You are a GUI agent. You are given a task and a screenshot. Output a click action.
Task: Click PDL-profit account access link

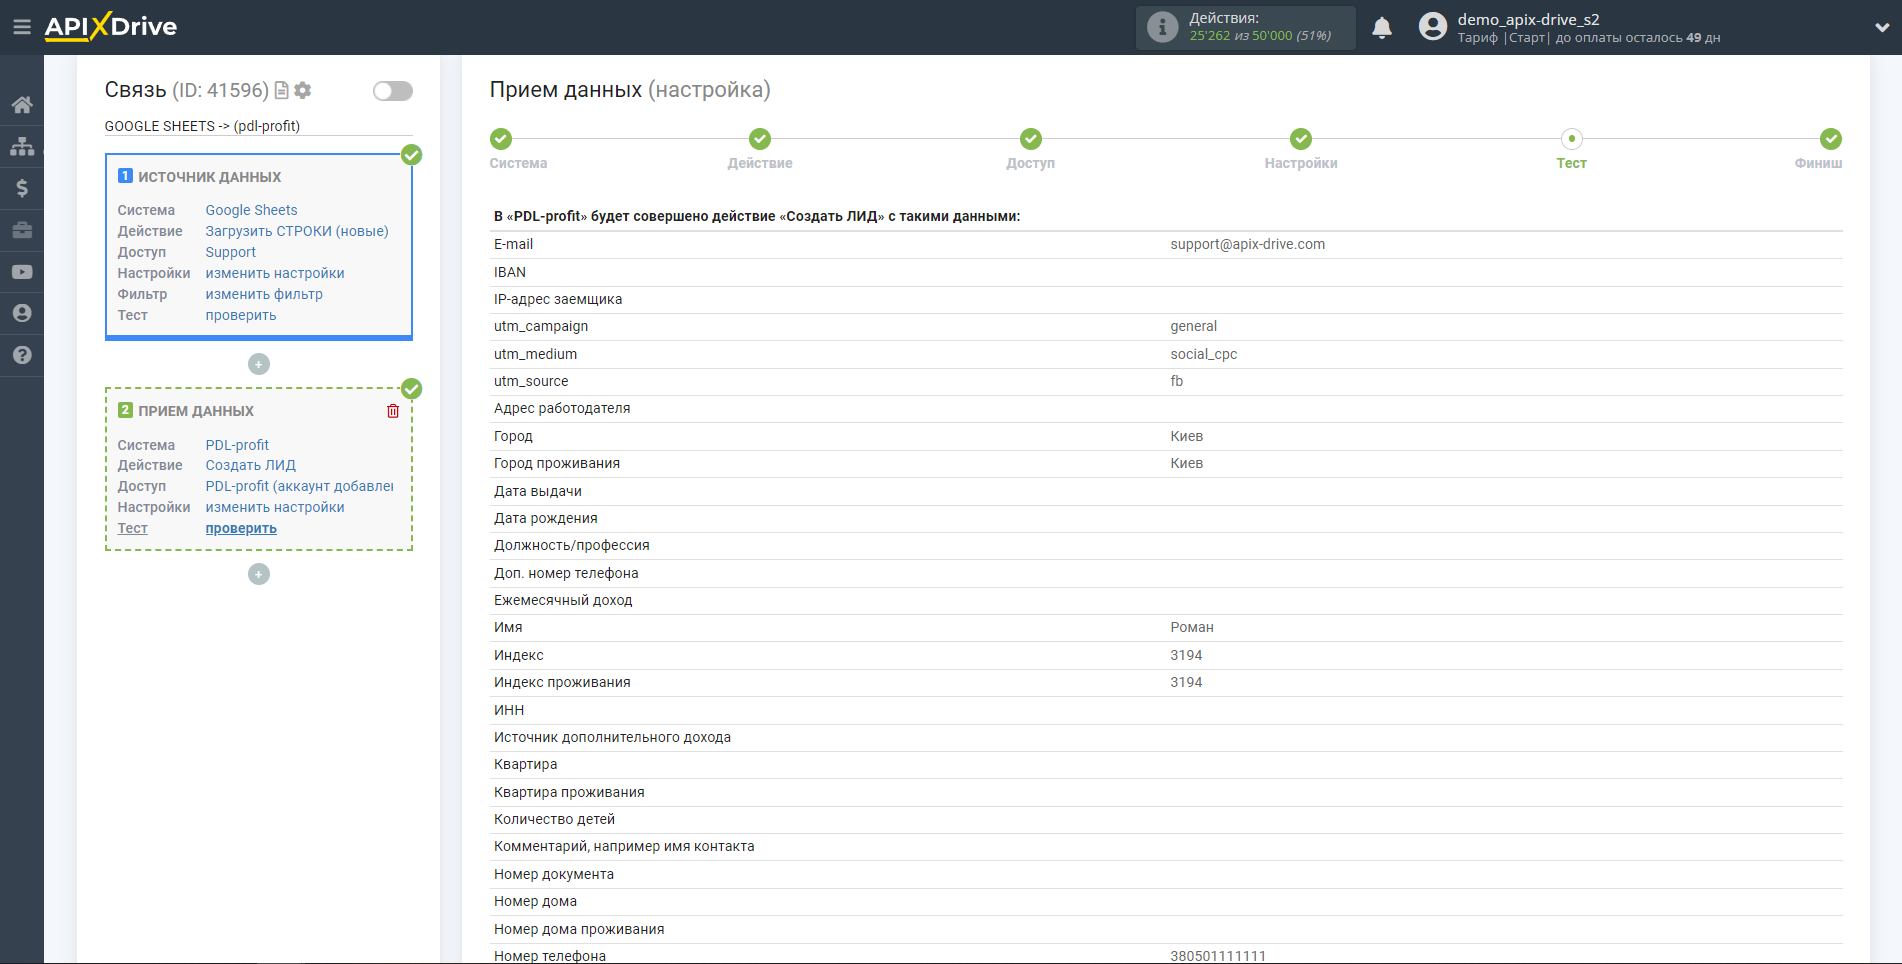coord(299,486)
